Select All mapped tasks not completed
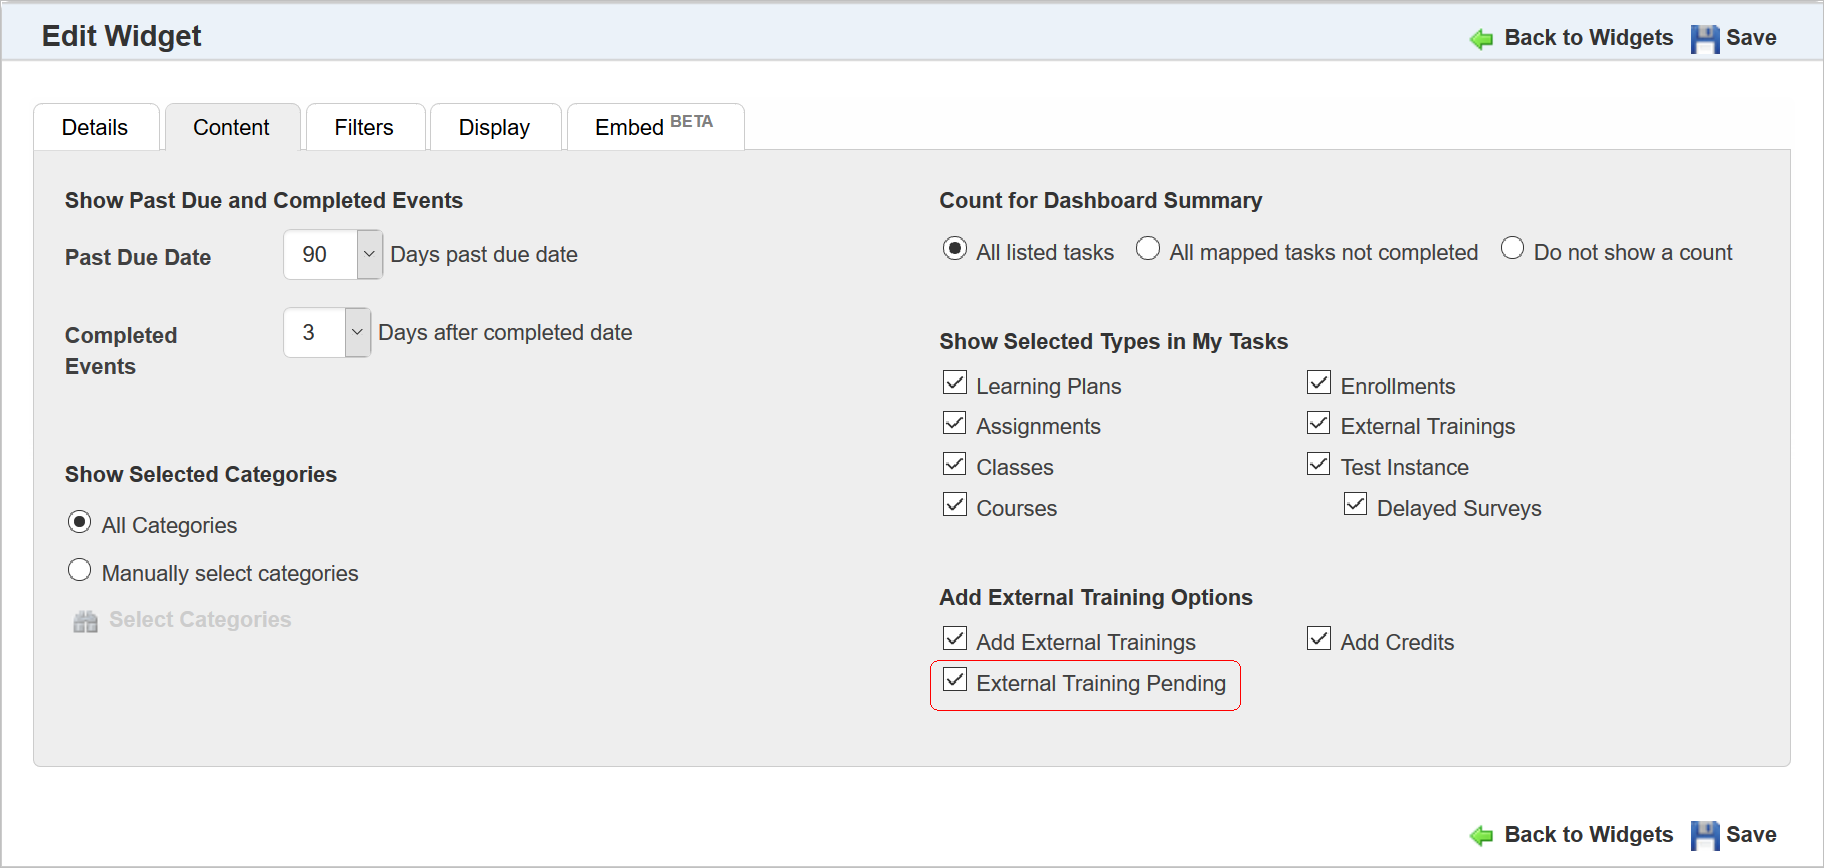The image size is (1824, 868). 1148,248
